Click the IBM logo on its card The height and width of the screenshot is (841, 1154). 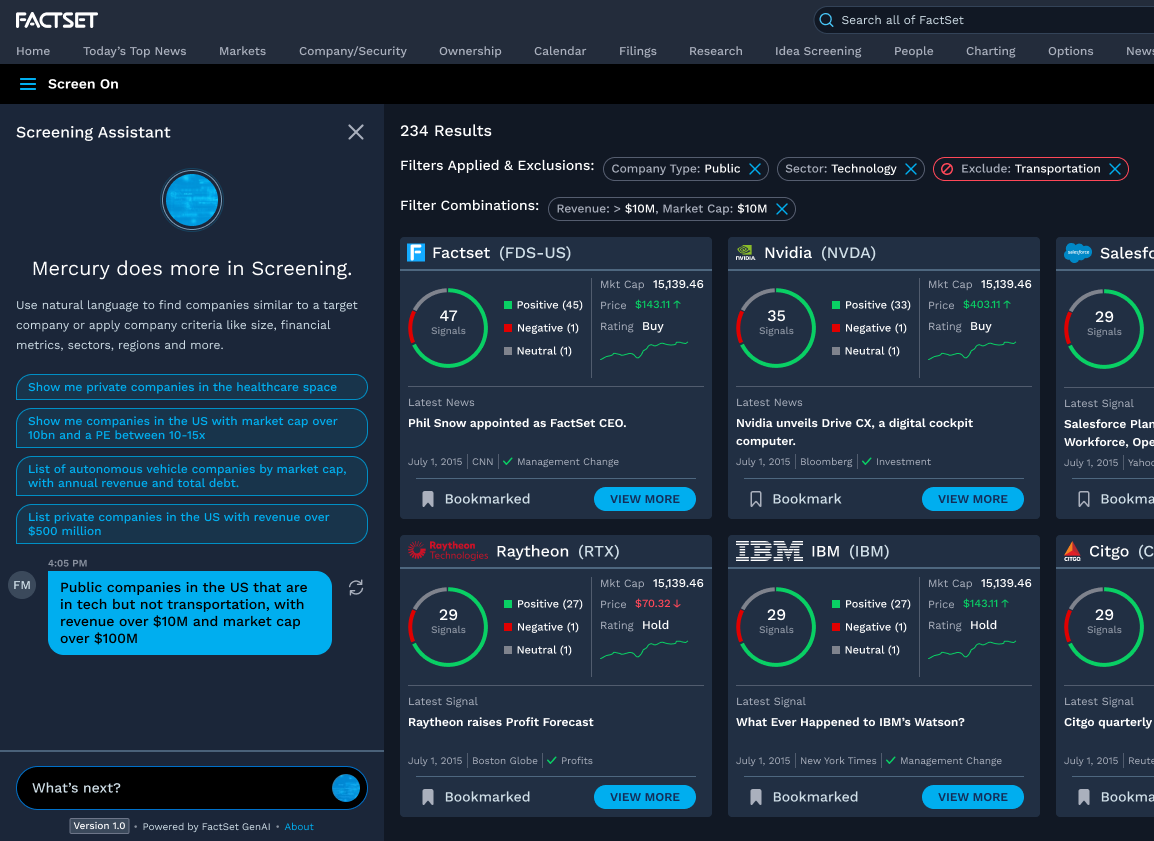tap(769, 551)
